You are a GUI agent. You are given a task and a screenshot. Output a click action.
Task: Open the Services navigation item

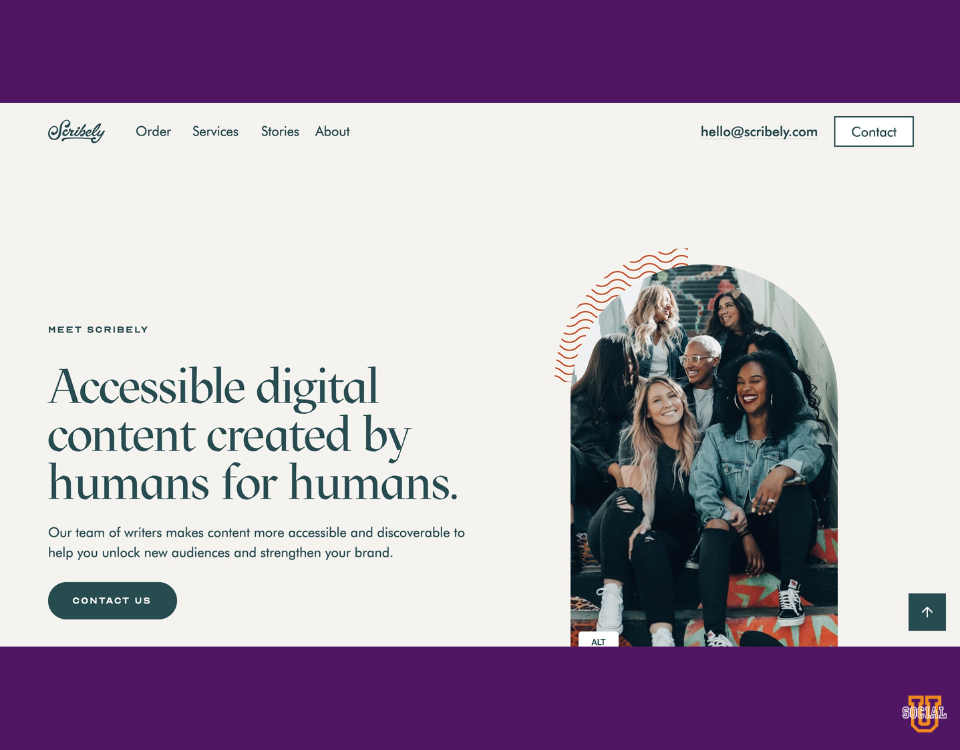[x=216, y=132]
